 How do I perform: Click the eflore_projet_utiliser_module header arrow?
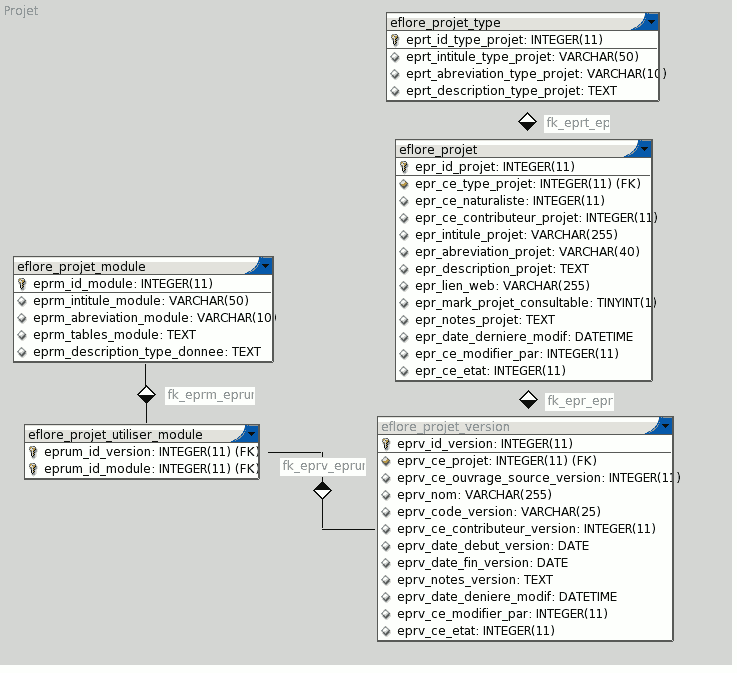251,434
